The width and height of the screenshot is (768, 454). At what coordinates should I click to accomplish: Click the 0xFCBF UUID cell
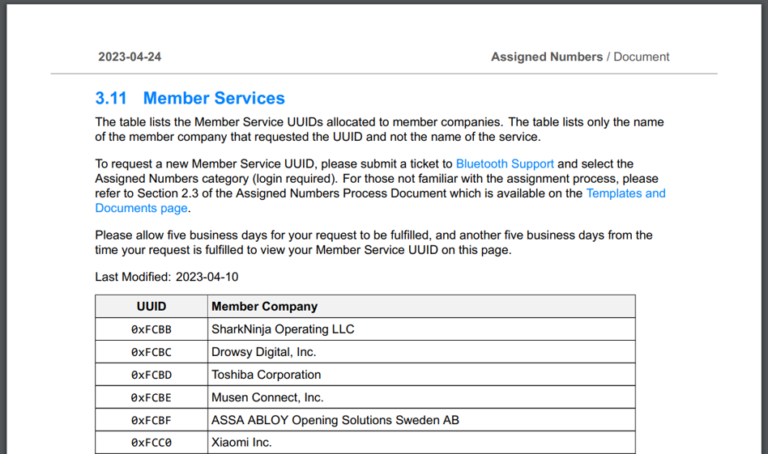click(x=151, y=420)
